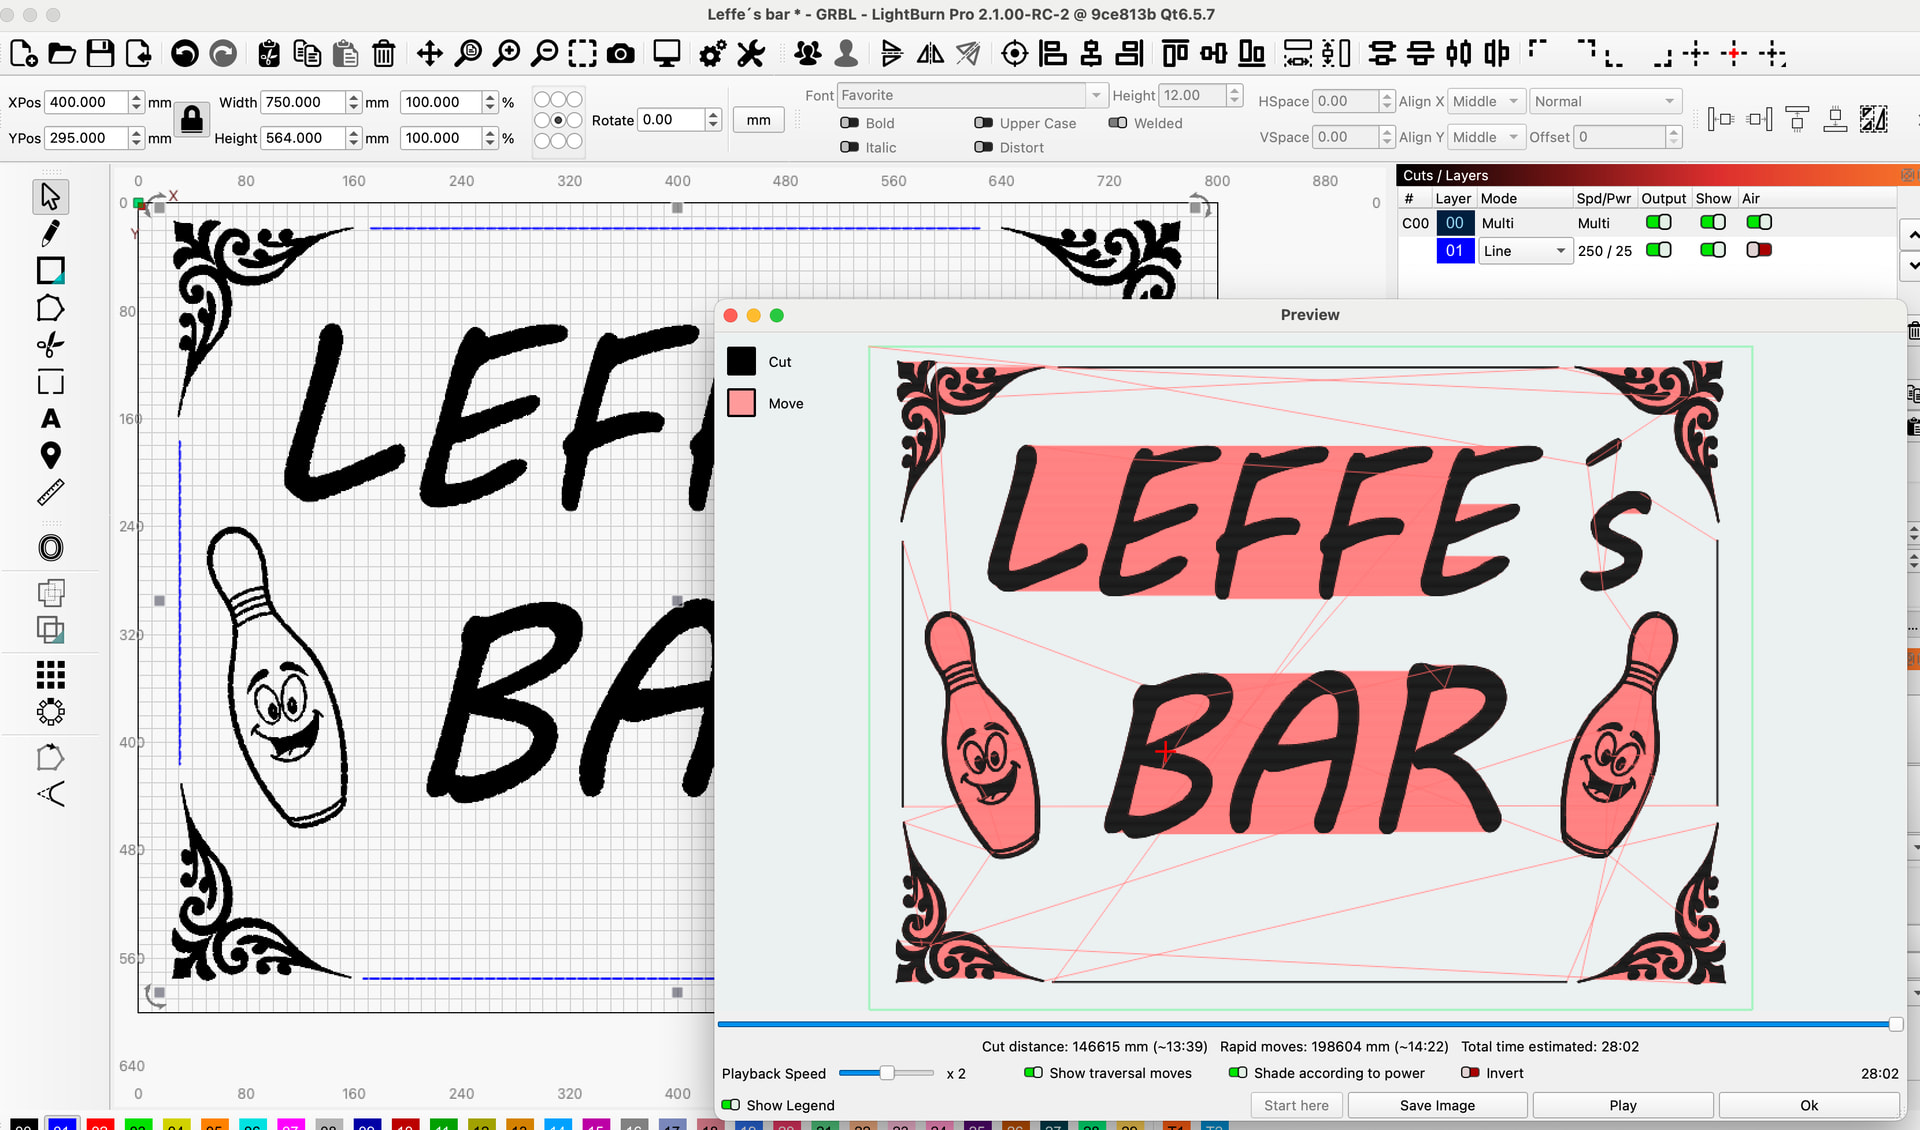This screenshot has width=1920, height=1130.
Task: Click the Delete trash icon in toolbar
Action: [x=383, y=53]
